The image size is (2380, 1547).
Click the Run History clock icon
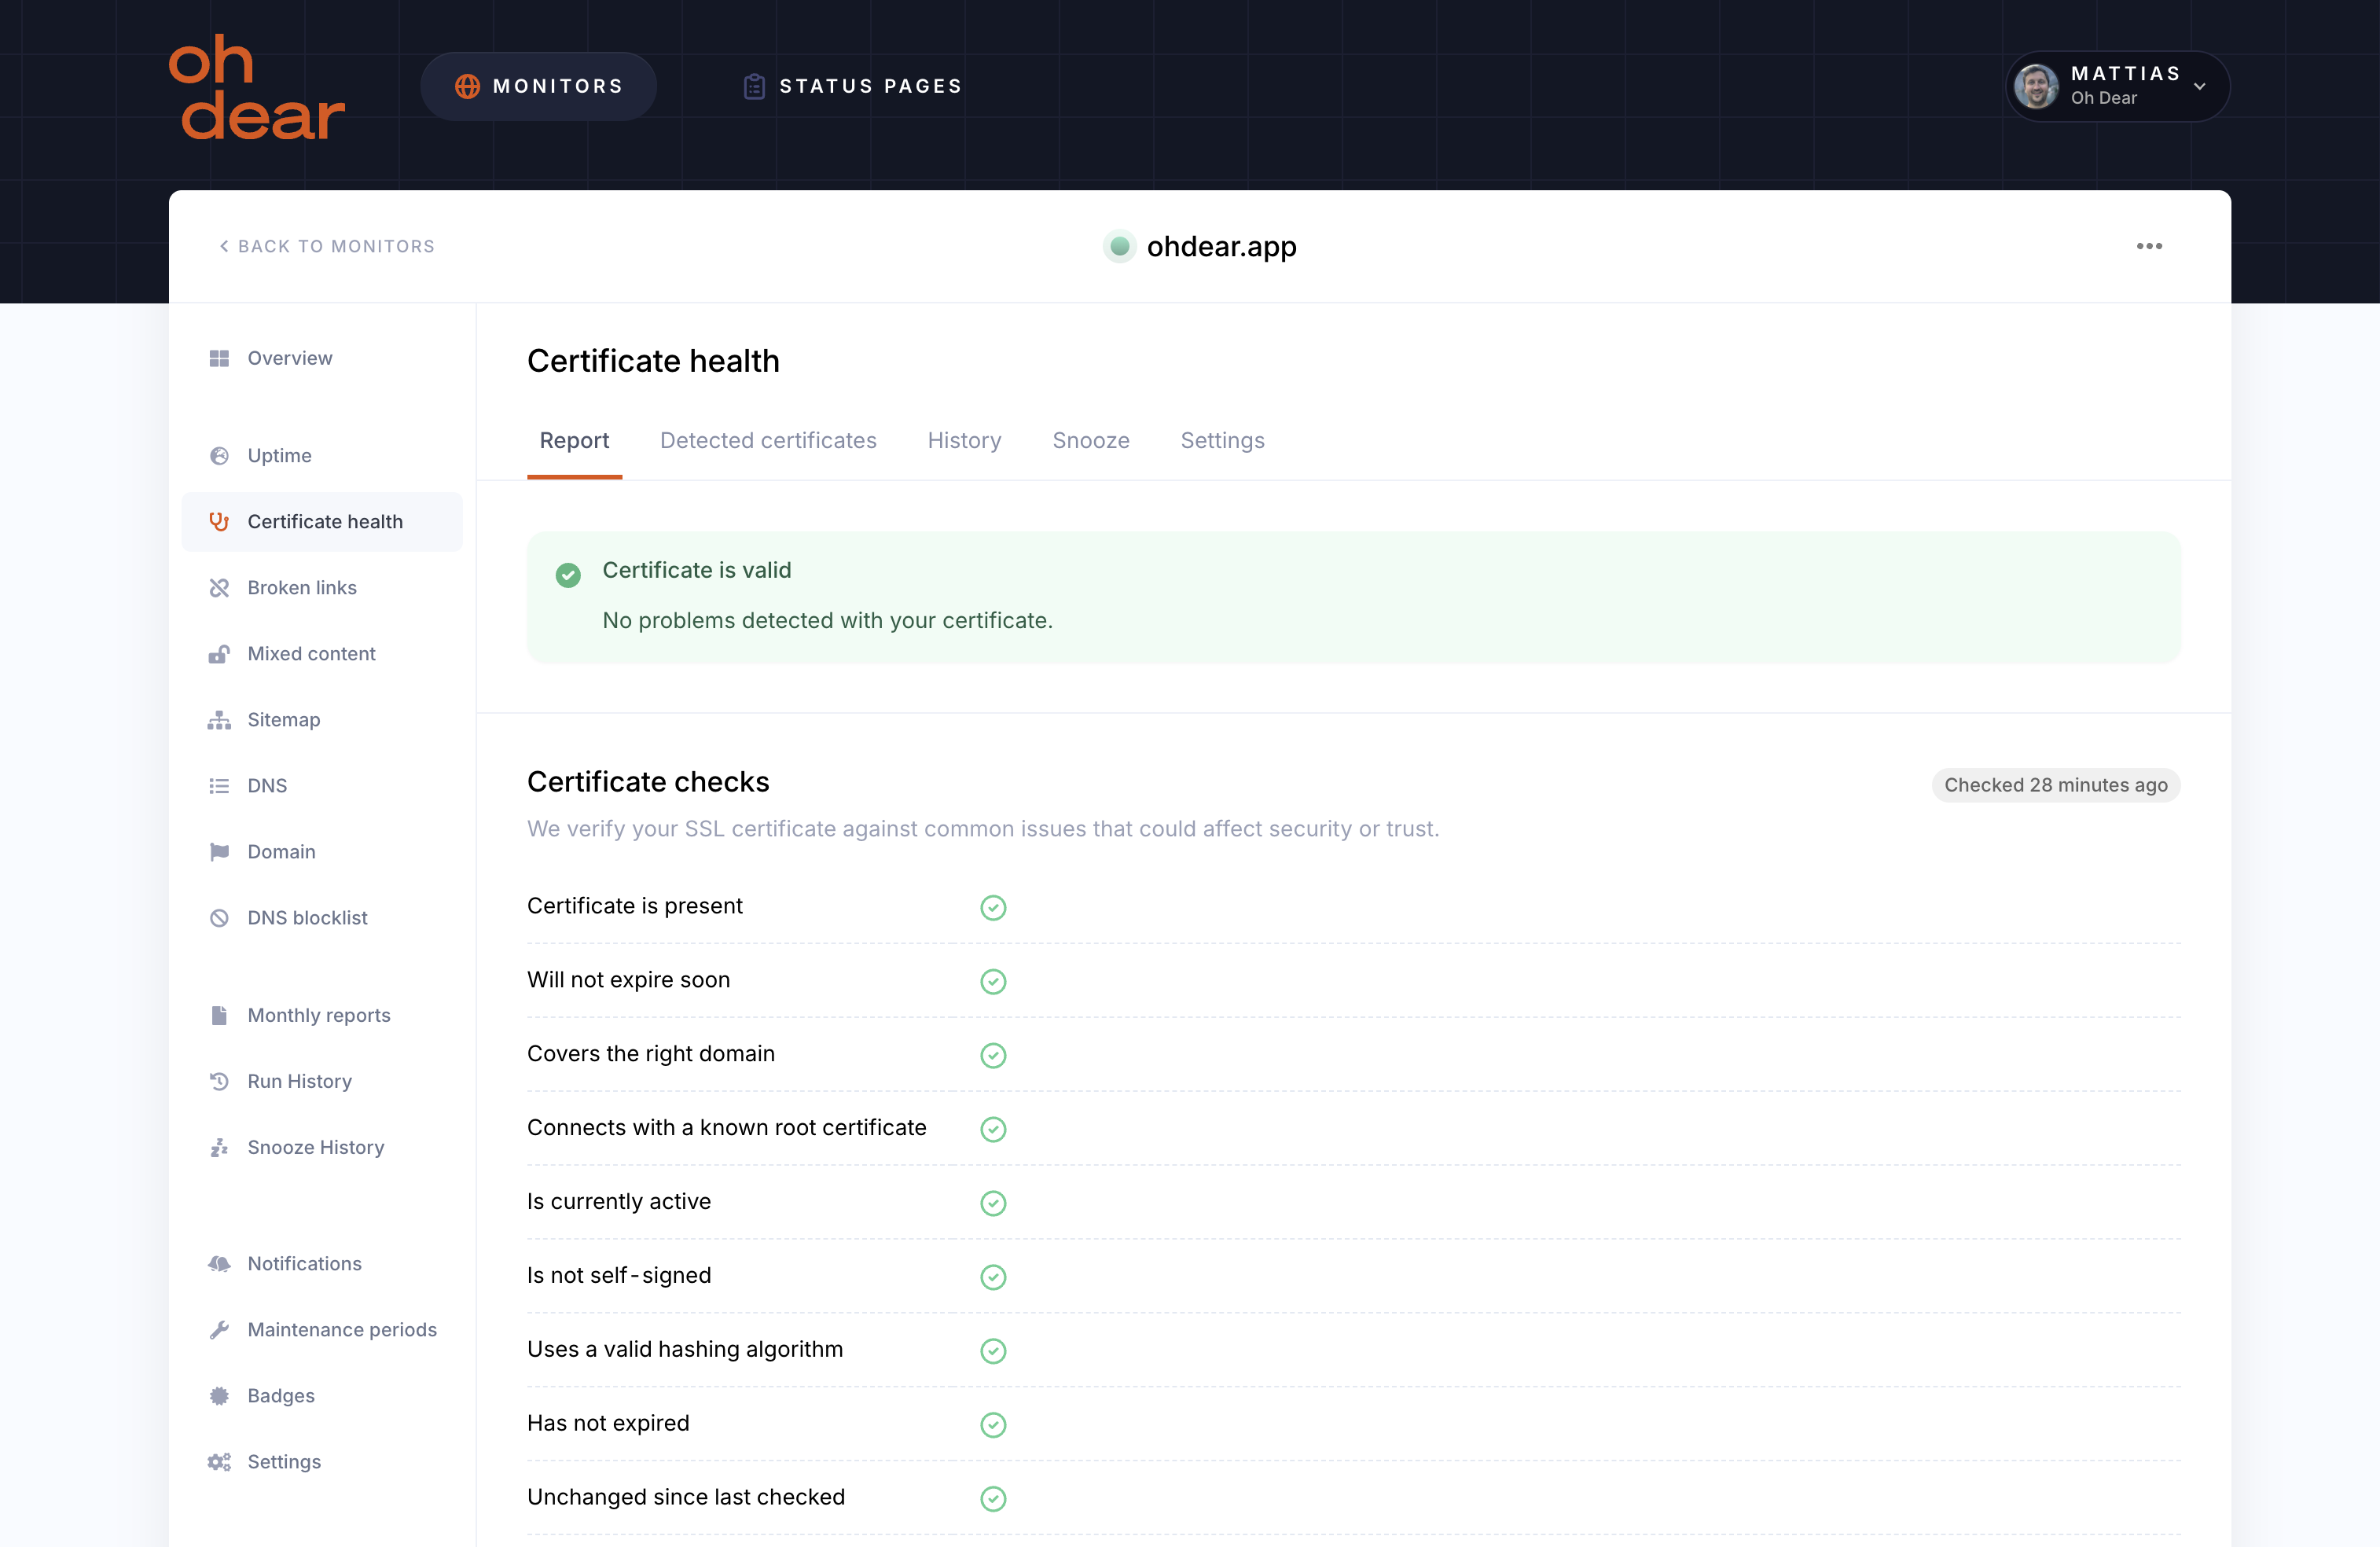click(219, 1082)
